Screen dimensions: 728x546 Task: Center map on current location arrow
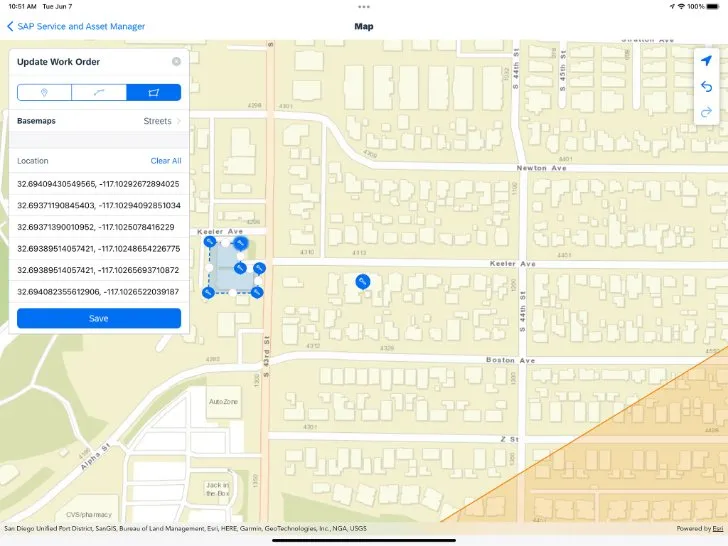point(708,62)
